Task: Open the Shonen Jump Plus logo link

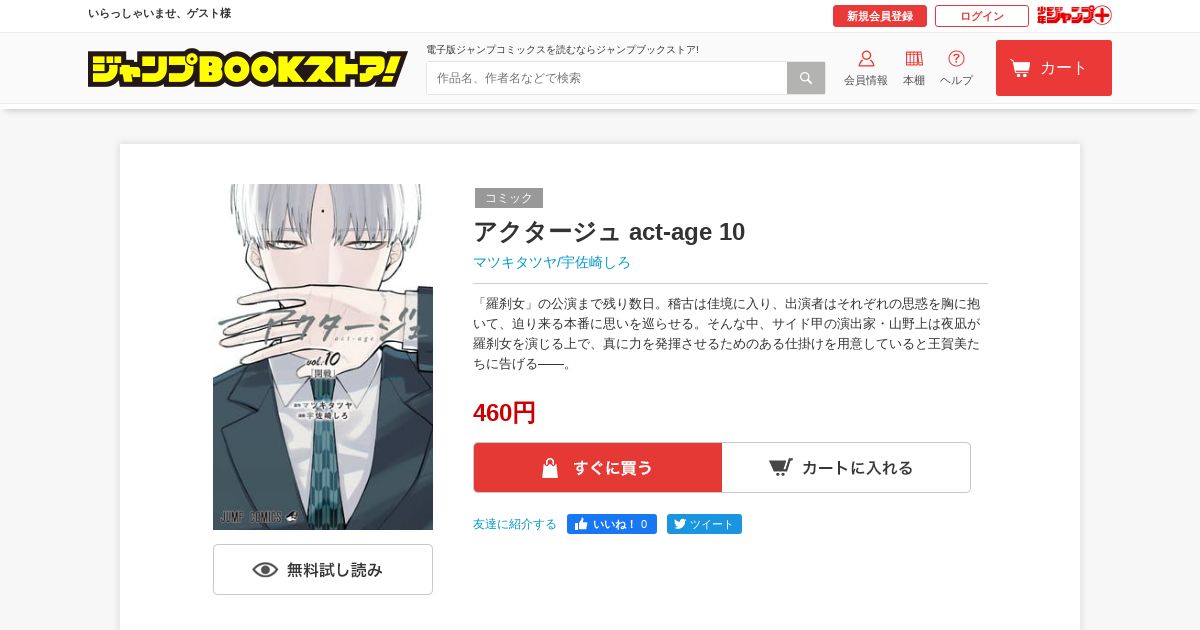Action: click(1074, 15)
